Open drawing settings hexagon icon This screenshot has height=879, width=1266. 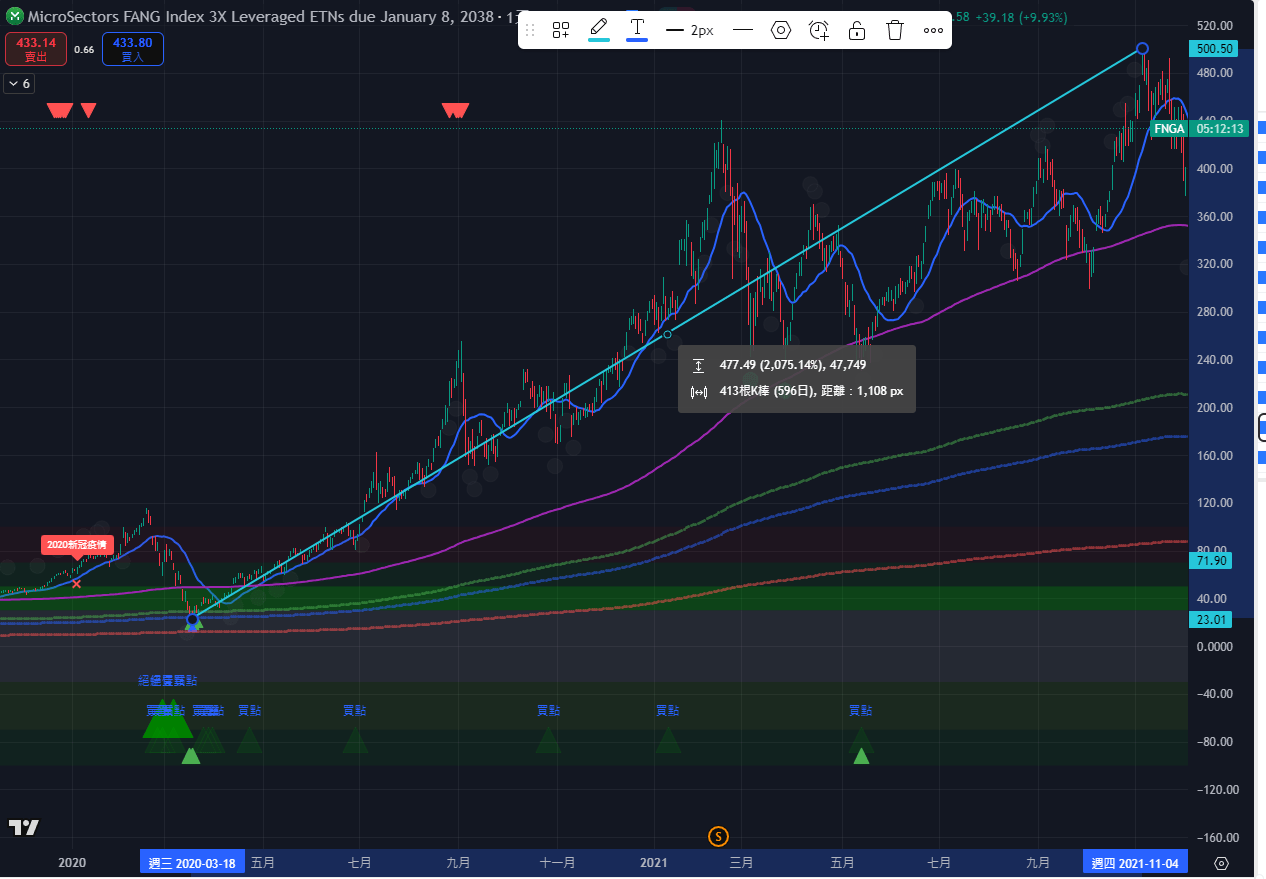[781, 30]
